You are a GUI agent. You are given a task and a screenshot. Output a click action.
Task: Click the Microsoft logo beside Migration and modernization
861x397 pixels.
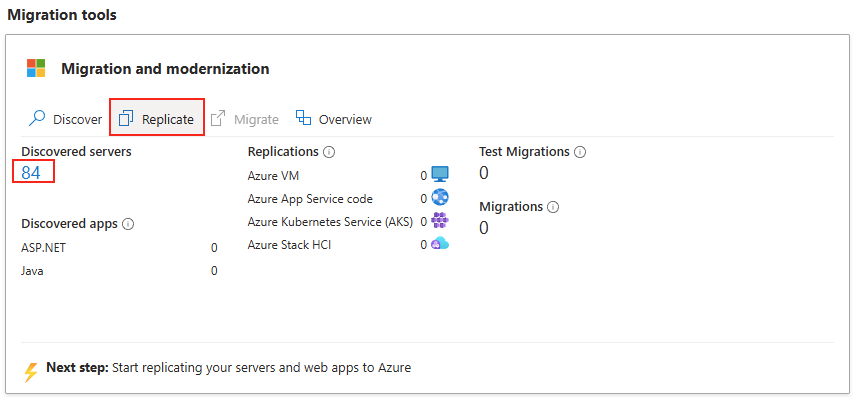point(36,68)
